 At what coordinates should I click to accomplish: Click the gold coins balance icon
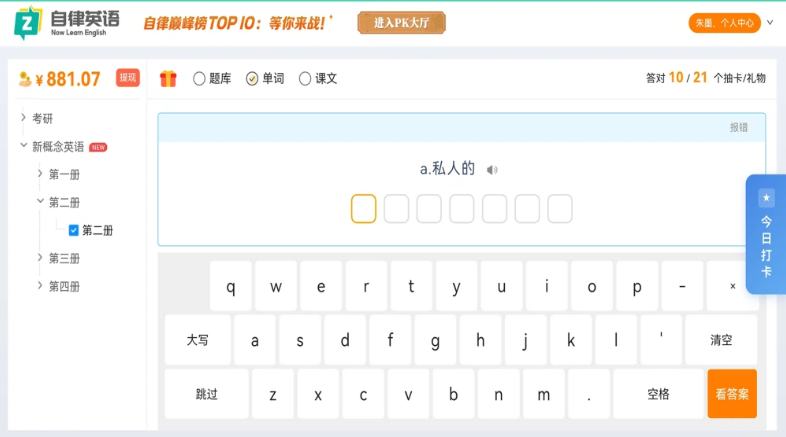pyautogui.click(x=25, y=79)
